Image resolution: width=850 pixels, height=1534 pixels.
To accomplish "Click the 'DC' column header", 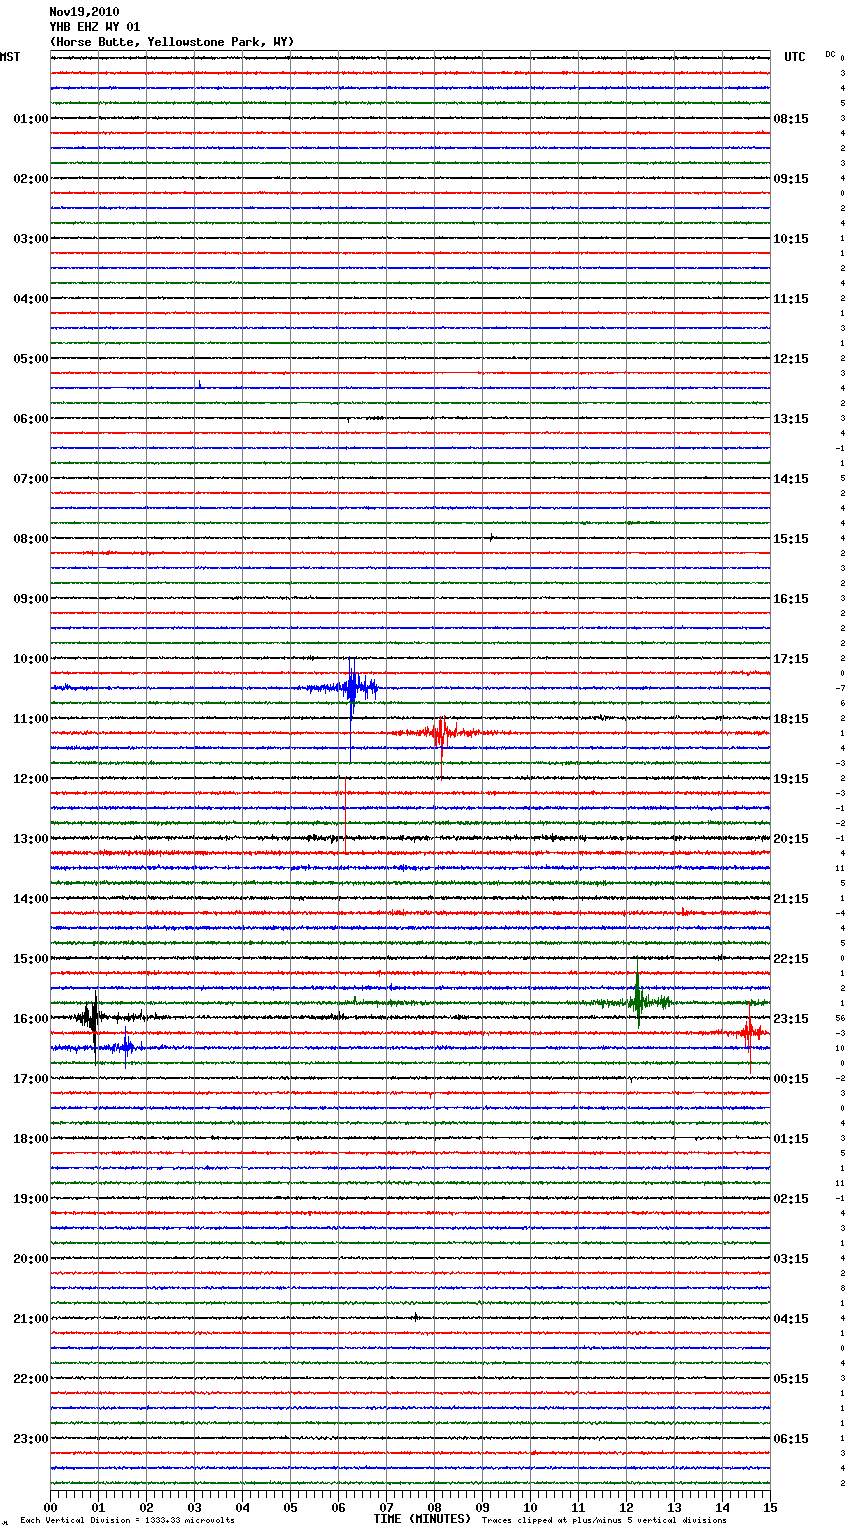I will click(830, 54).
